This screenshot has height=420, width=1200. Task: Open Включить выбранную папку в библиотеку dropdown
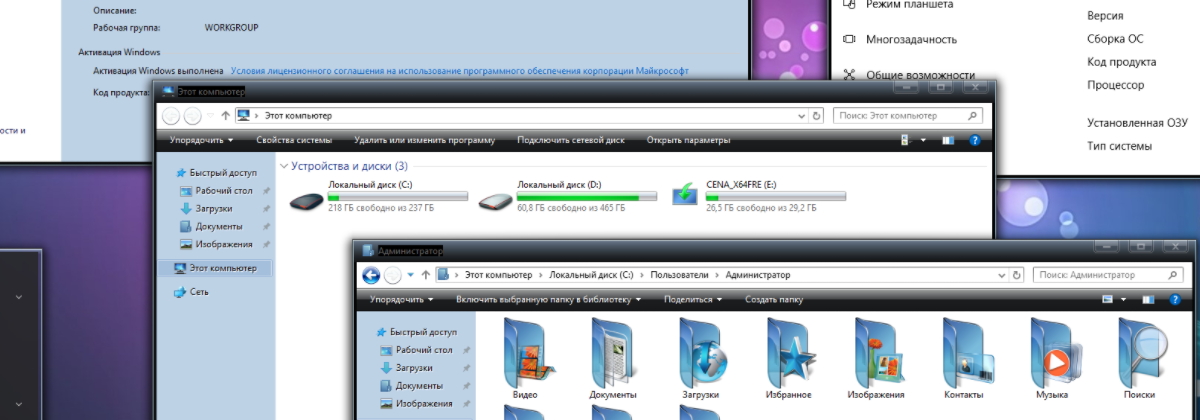tap(548, 299)
